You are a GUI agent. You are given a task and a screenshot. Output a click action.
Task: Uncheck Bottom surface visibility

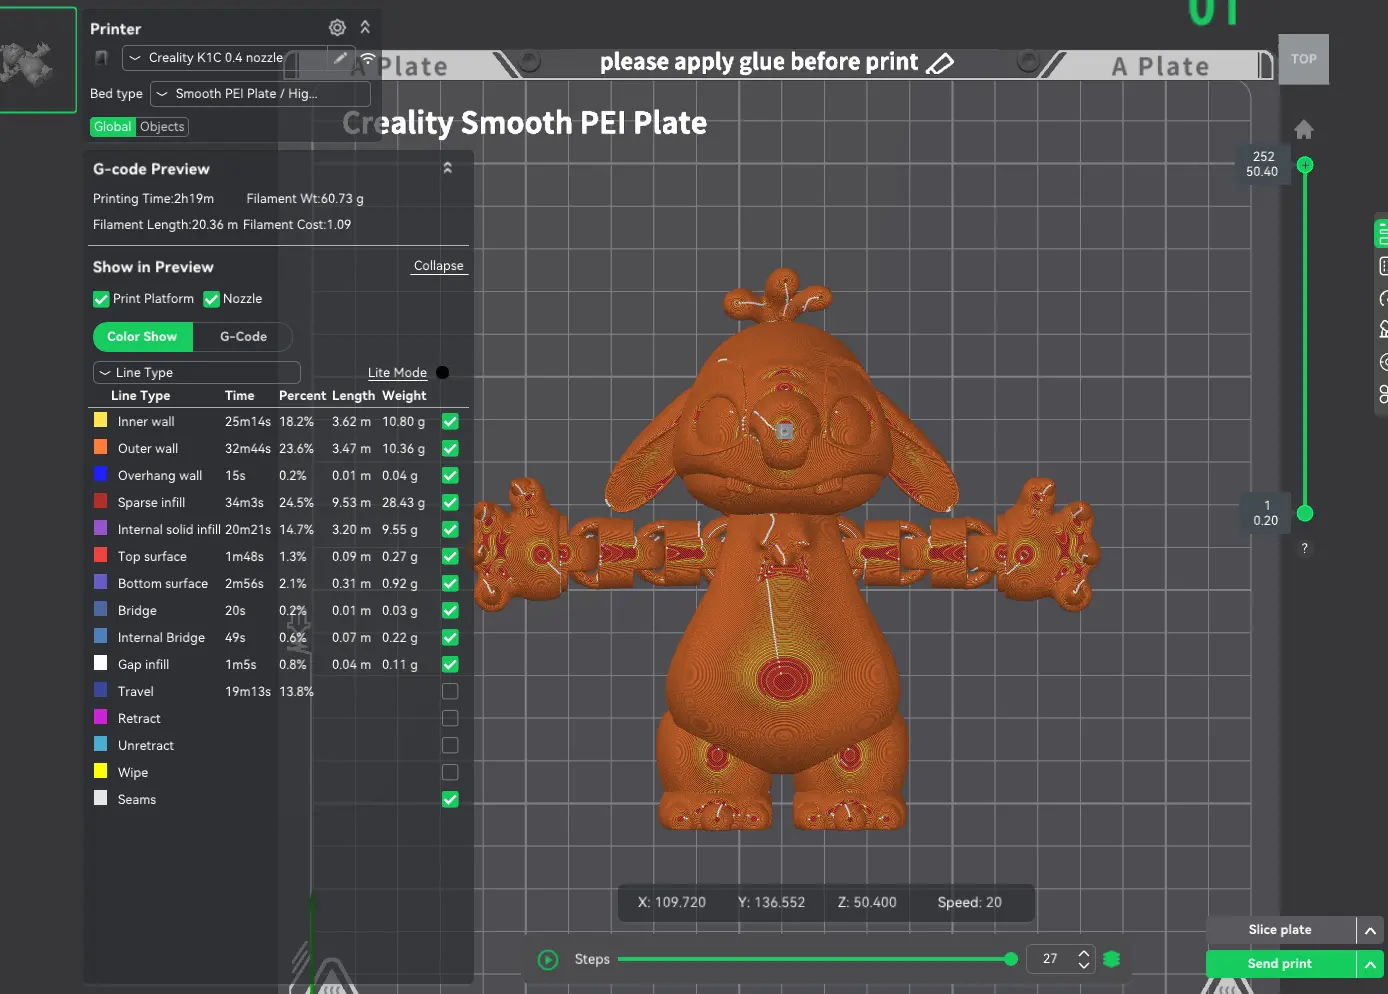click(x=450, y=584)
